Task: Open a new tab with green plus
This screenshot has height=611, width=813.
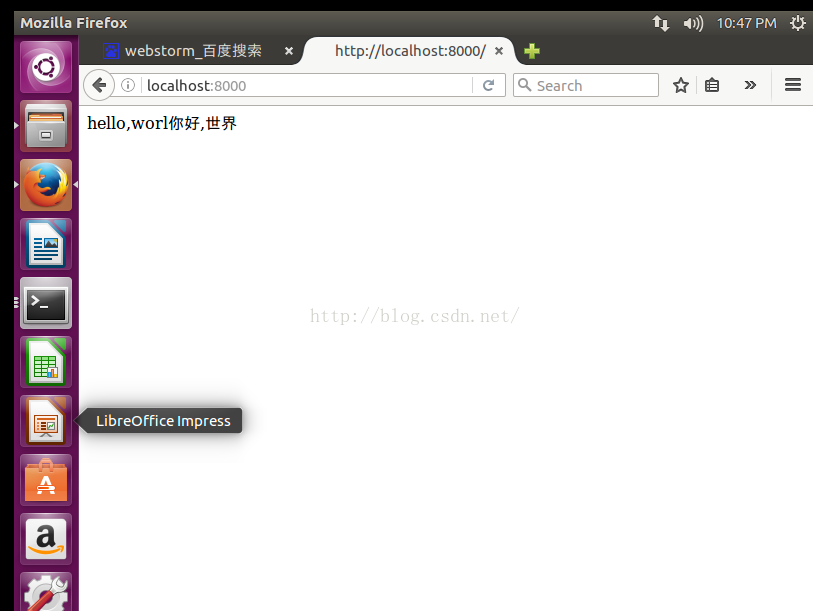Action: [x=532, y=51]
